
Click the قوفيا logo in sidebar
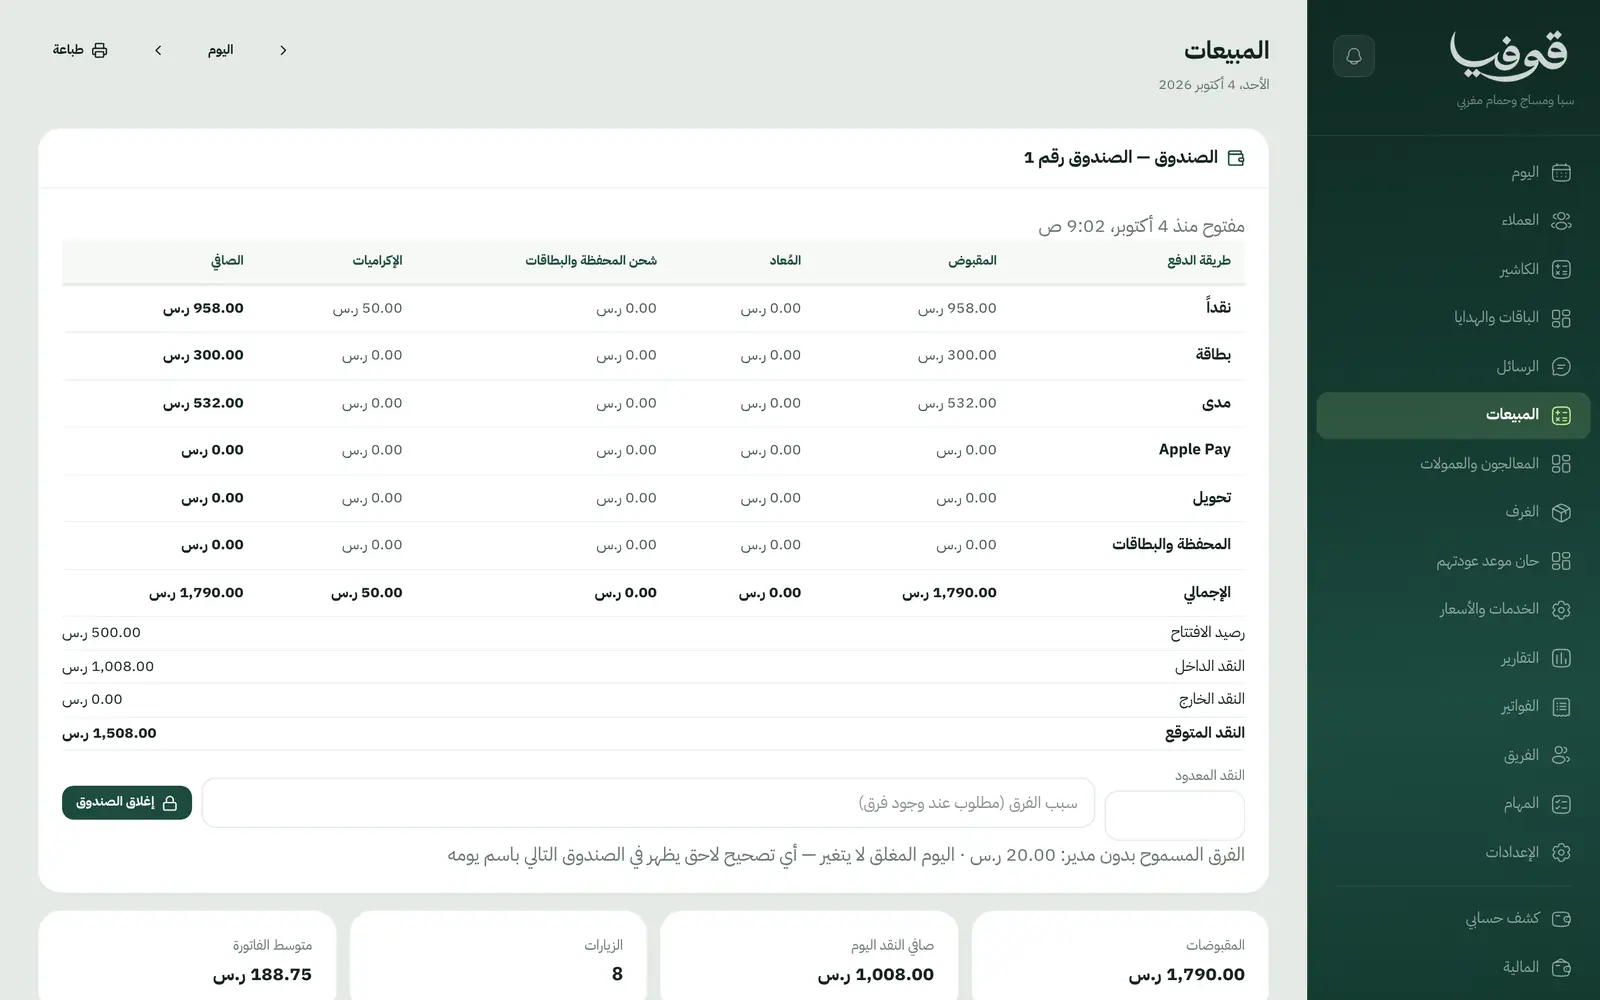tap(1509, 55)
